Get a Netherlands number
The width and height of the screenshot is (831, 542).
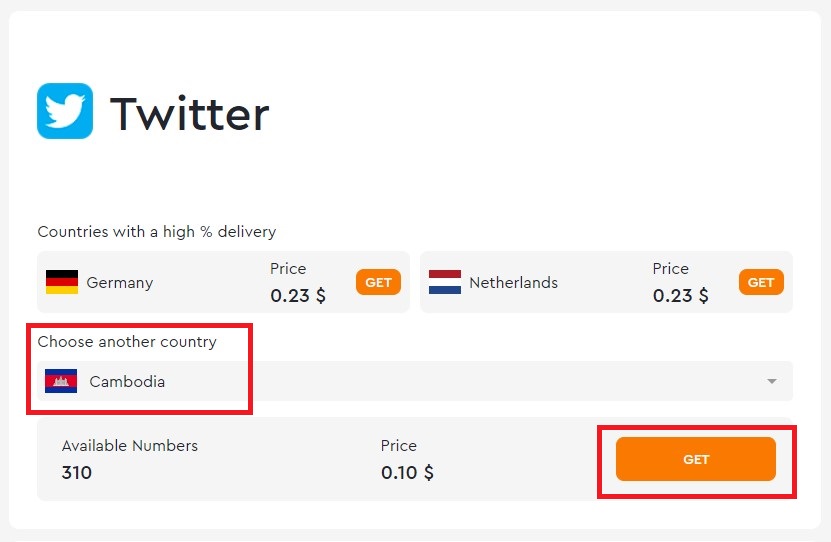(x=761, y=282)
